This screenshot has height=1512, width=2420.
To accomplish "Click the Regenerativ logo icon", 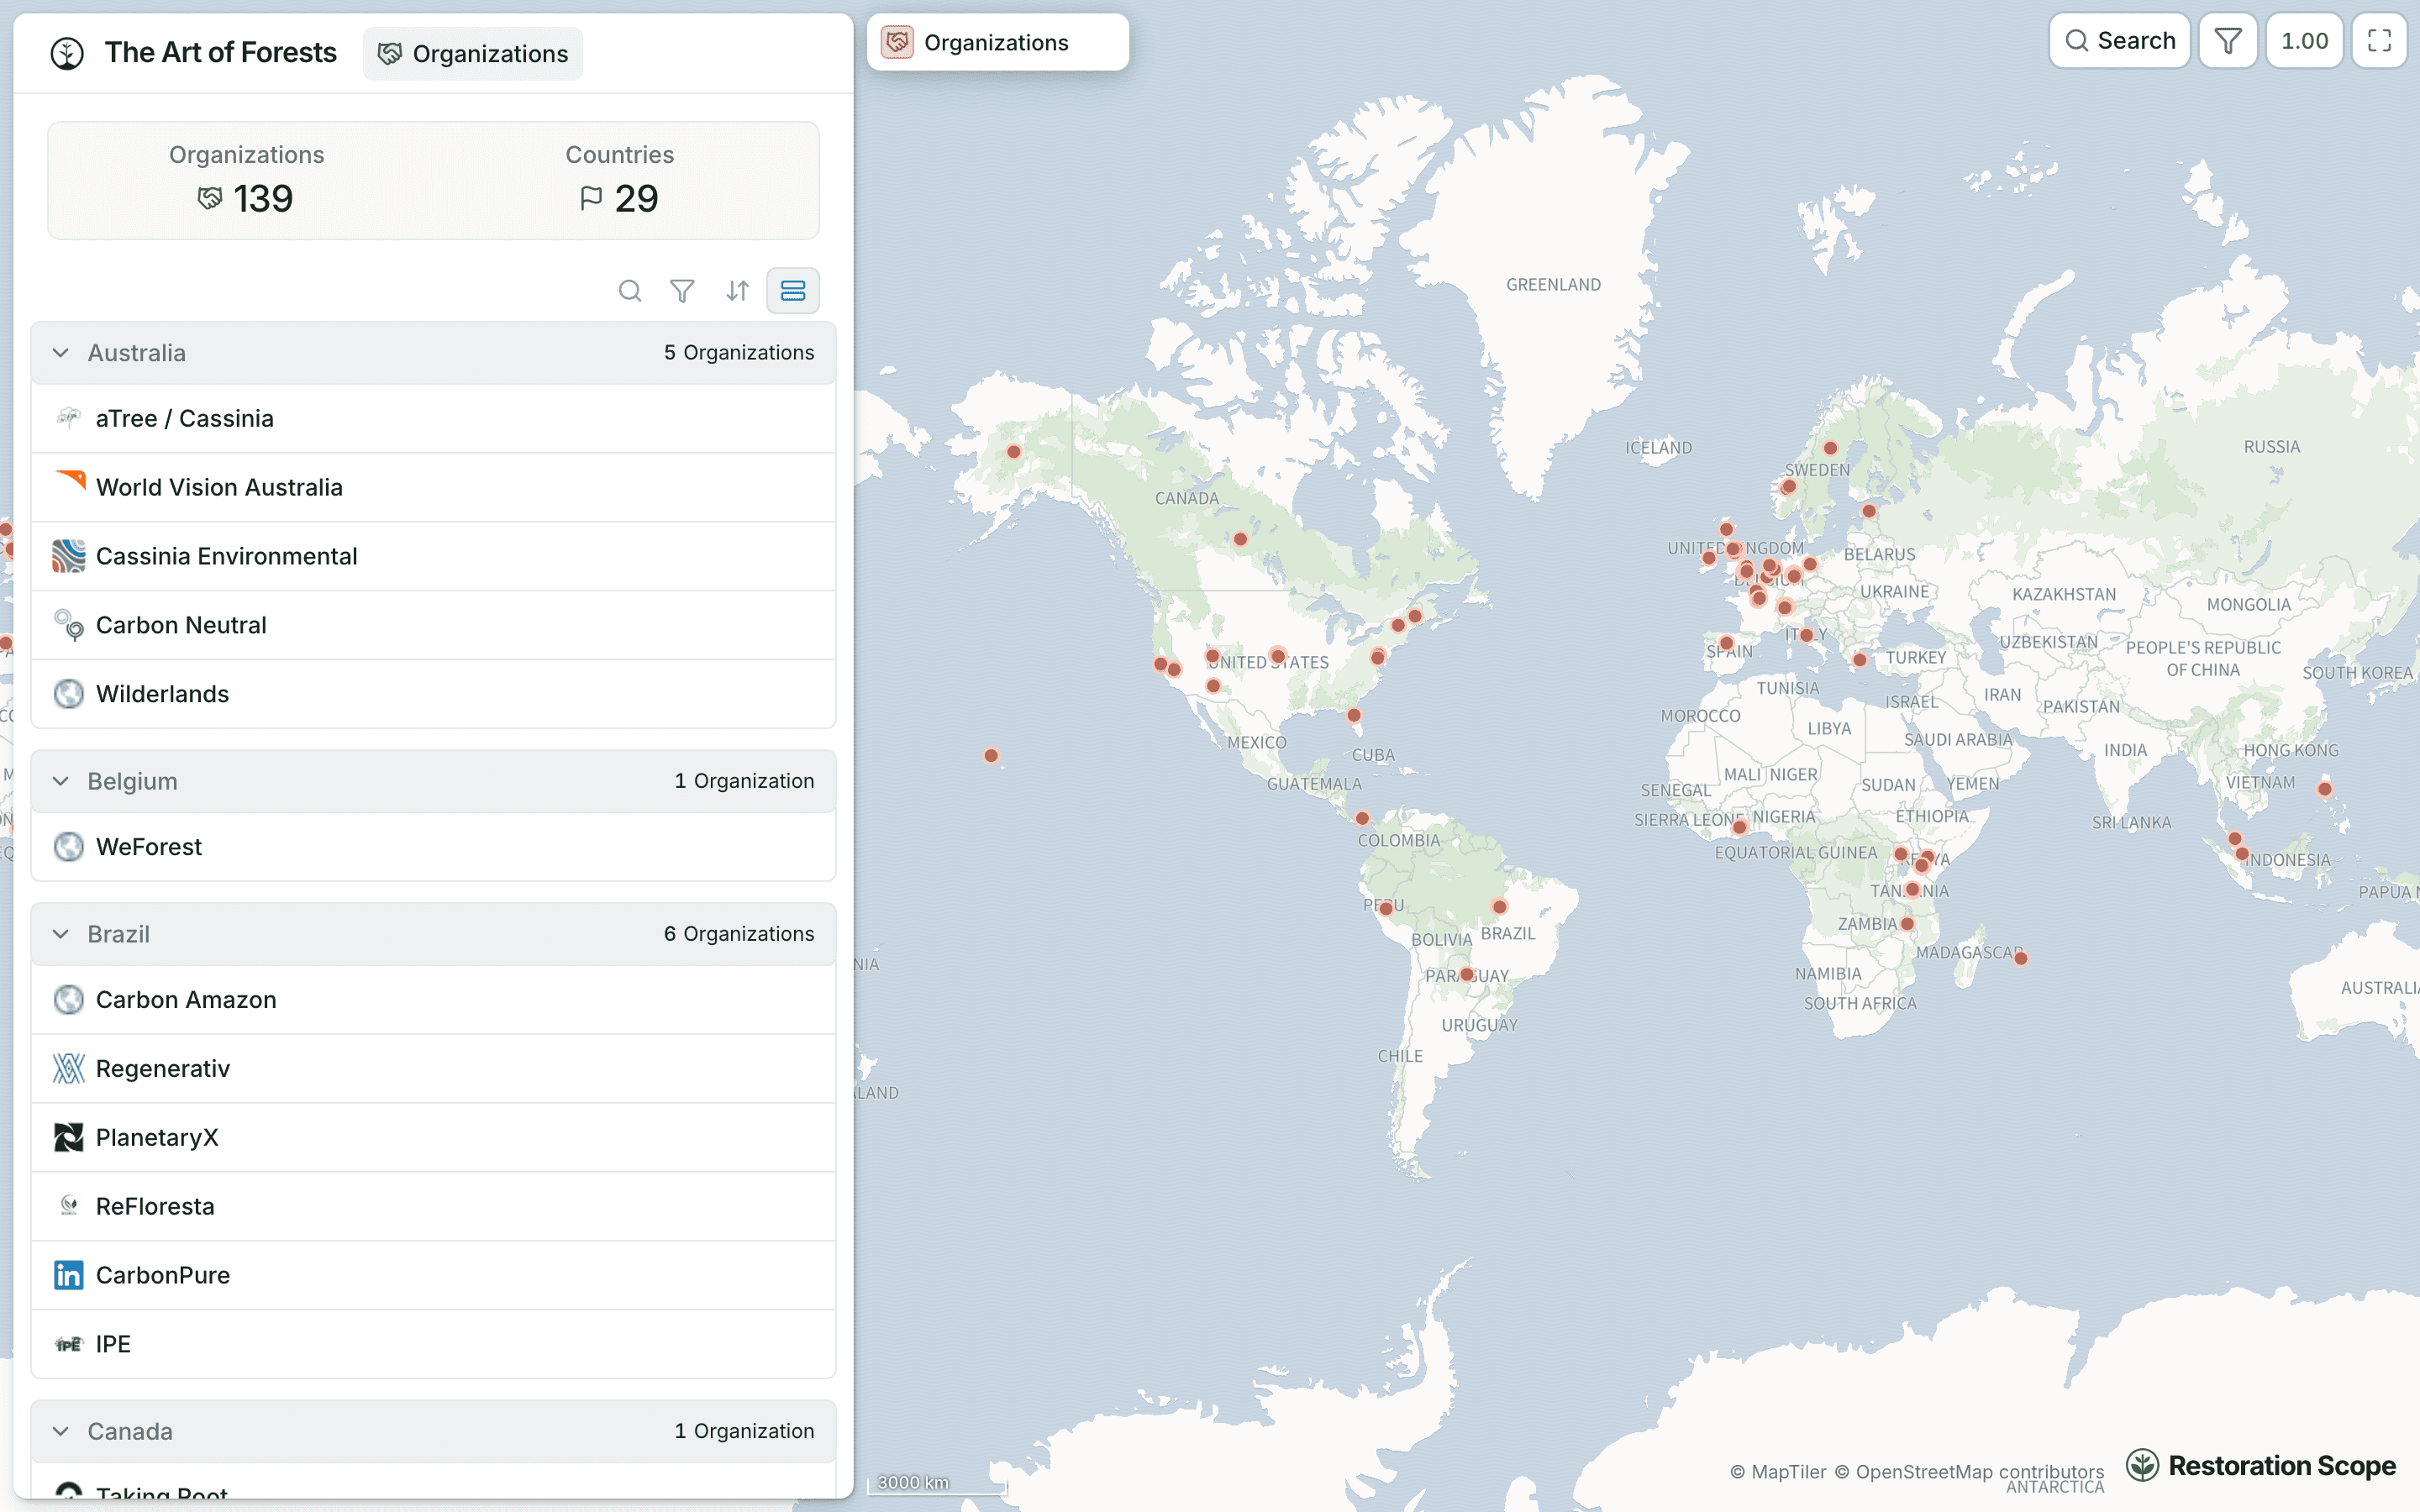I will pyautogui.click(x=69, y=1069).
